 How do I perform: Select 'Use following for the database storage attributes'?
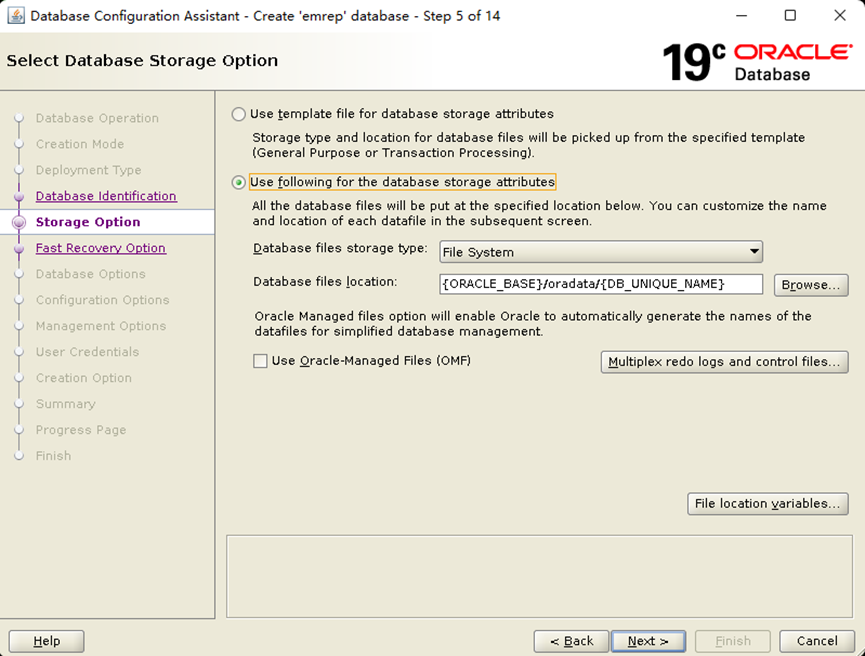point(238,183)
